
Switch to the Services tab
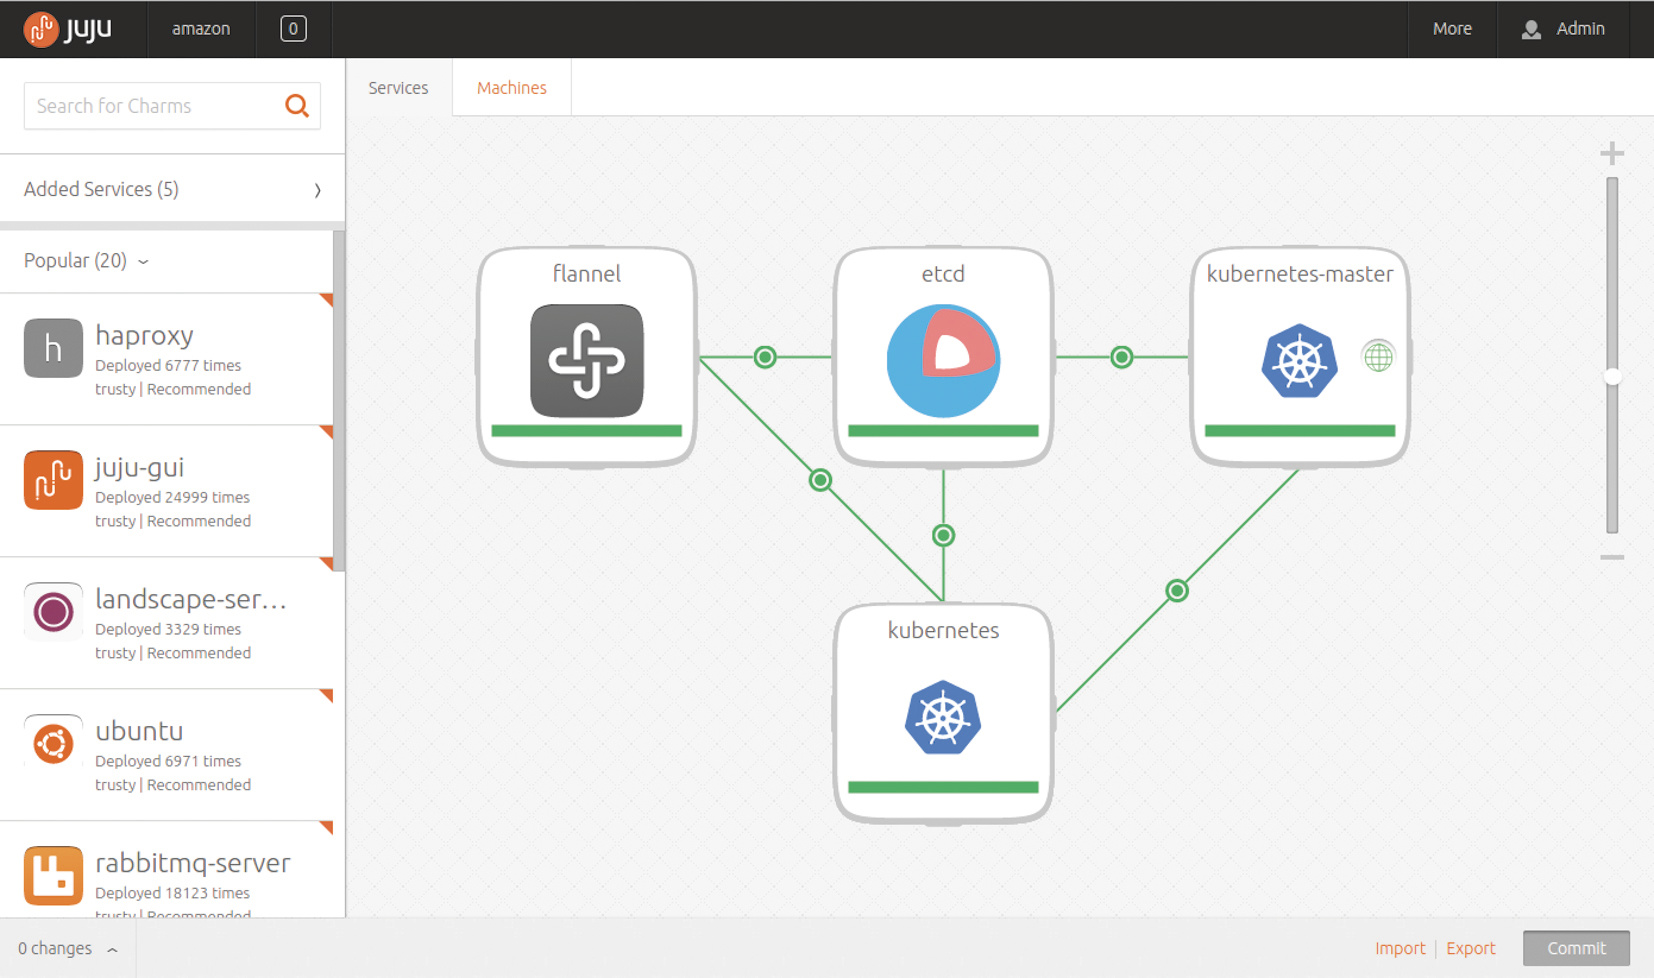(398, 88)
